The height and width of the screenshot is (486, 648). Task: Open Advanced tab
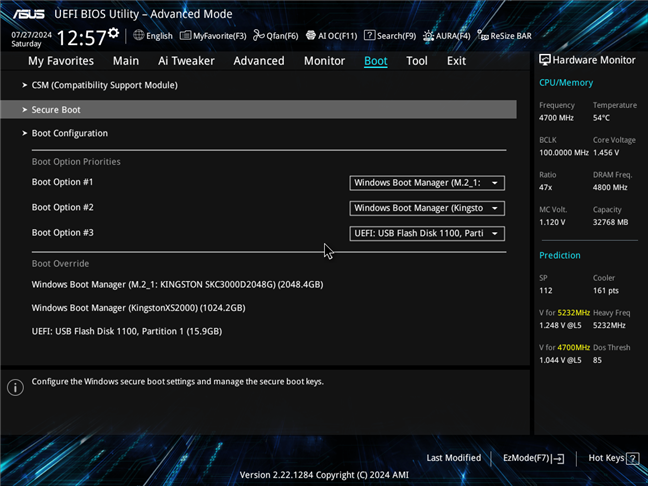(259, 61)
